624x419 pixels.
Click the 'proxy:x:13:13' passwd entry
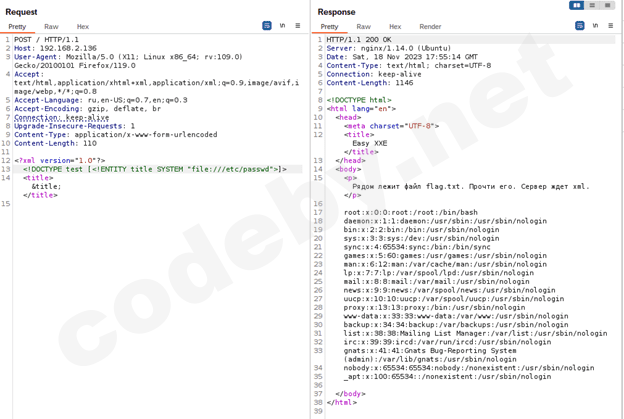(435, 308)
